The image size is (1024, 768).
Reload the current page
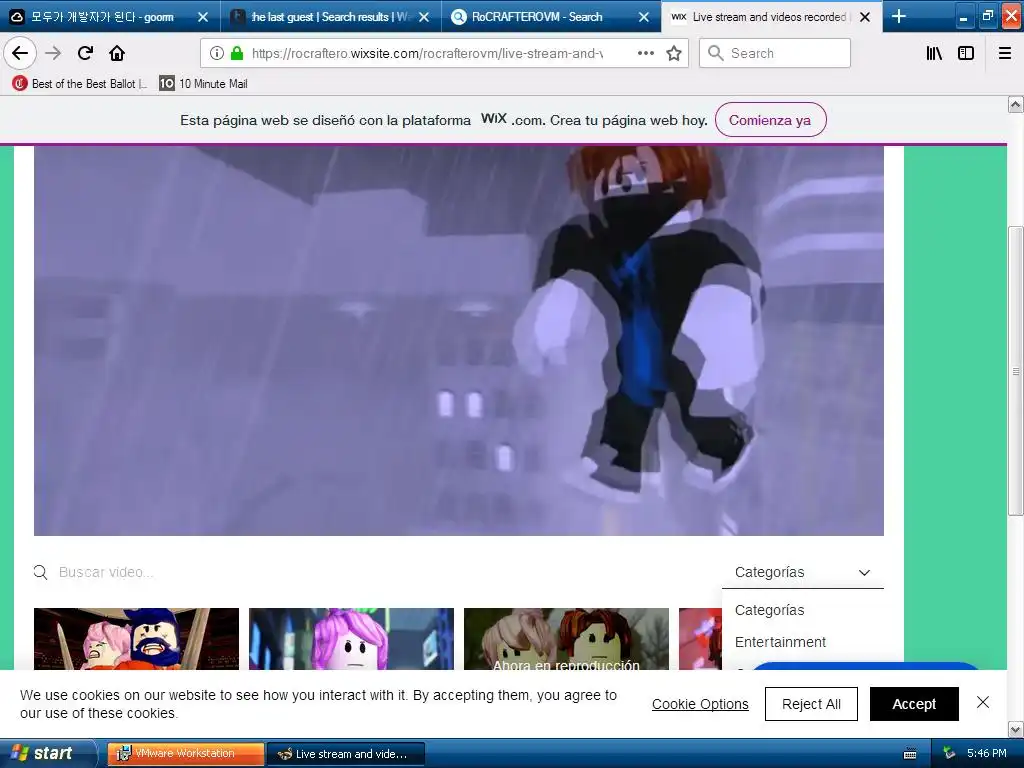[x=85, y=53]
